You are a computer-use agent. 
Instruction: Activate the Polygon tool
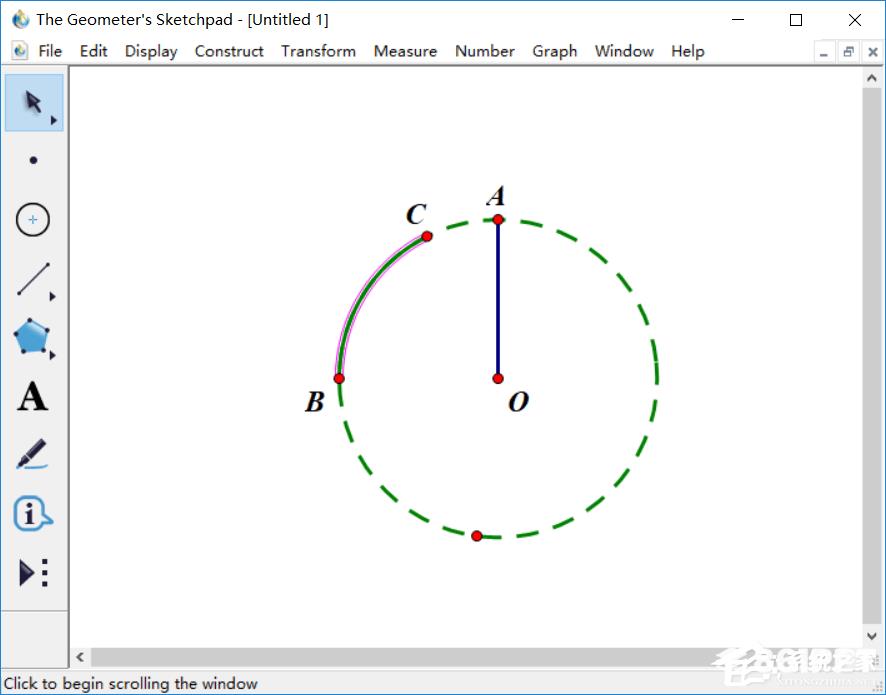click(33, 338)
